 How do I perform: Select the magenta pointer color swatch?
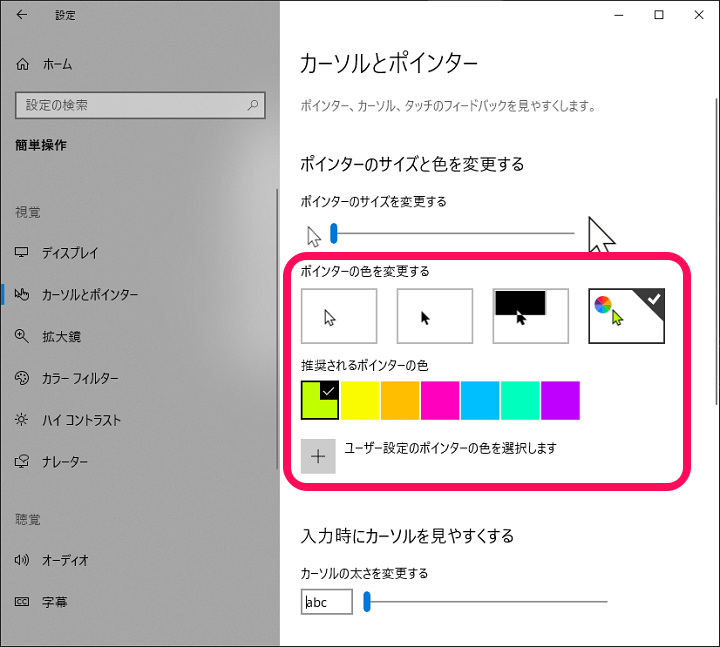440,400
